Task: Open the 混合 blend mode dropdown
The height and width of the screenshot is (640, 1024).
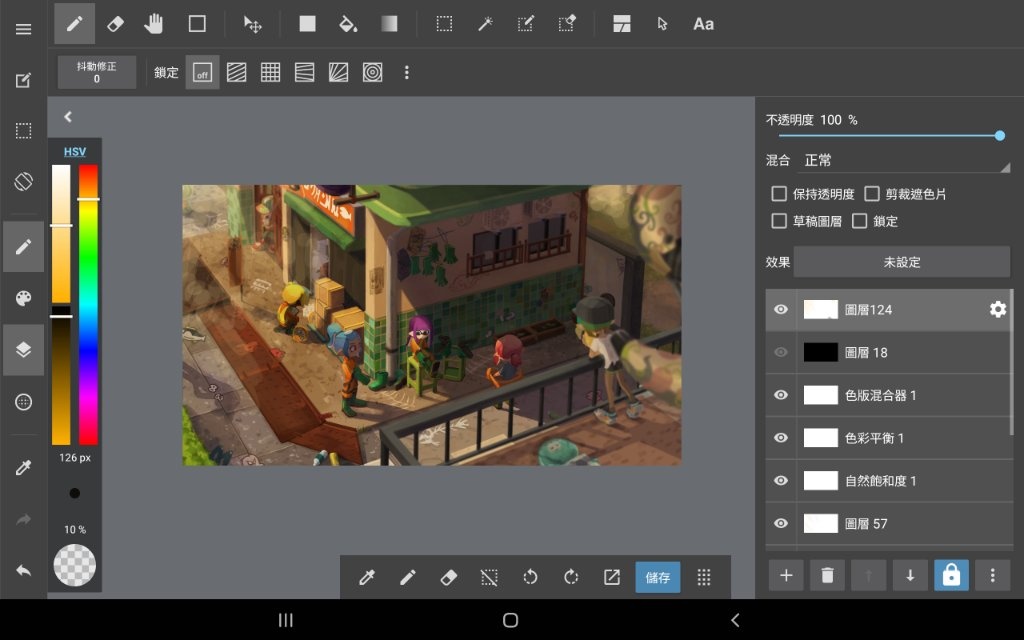Action: pyautogui.click(x=904, y=161)
